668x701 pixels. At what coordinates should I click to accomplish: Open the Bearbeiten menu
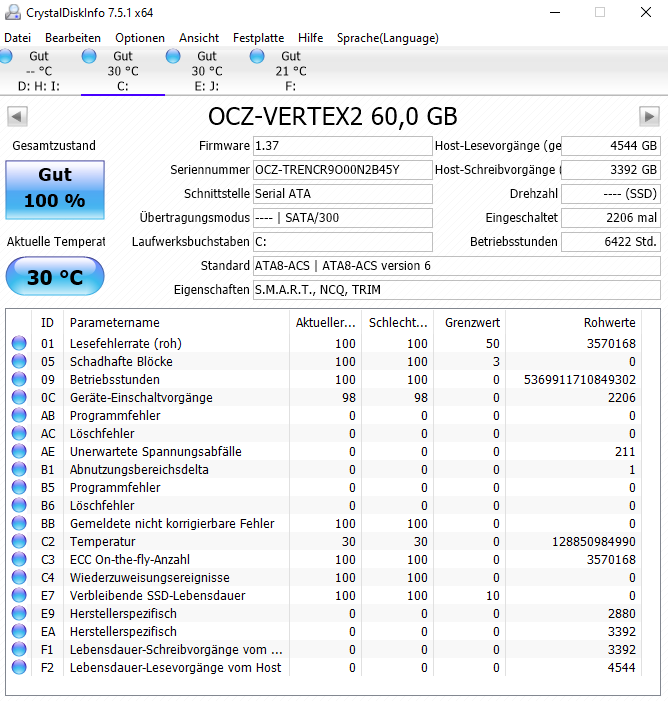click(x=73, y=38)
